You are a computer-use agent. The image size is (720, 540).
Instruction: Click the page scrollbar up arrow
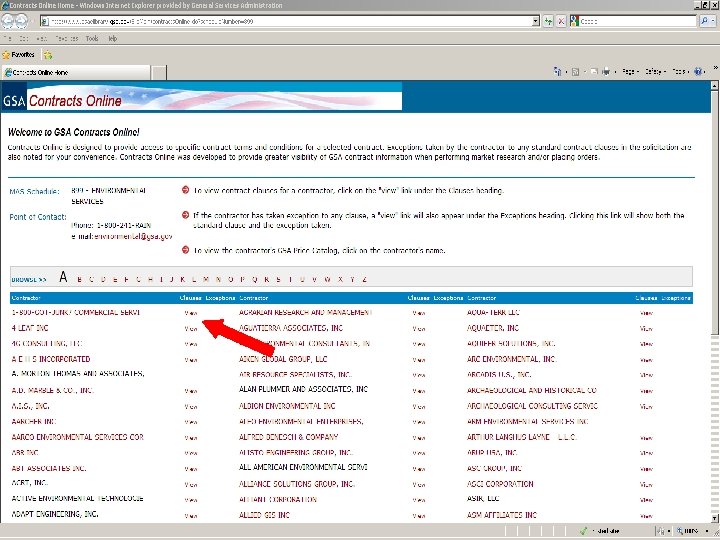tap(714, 86)
